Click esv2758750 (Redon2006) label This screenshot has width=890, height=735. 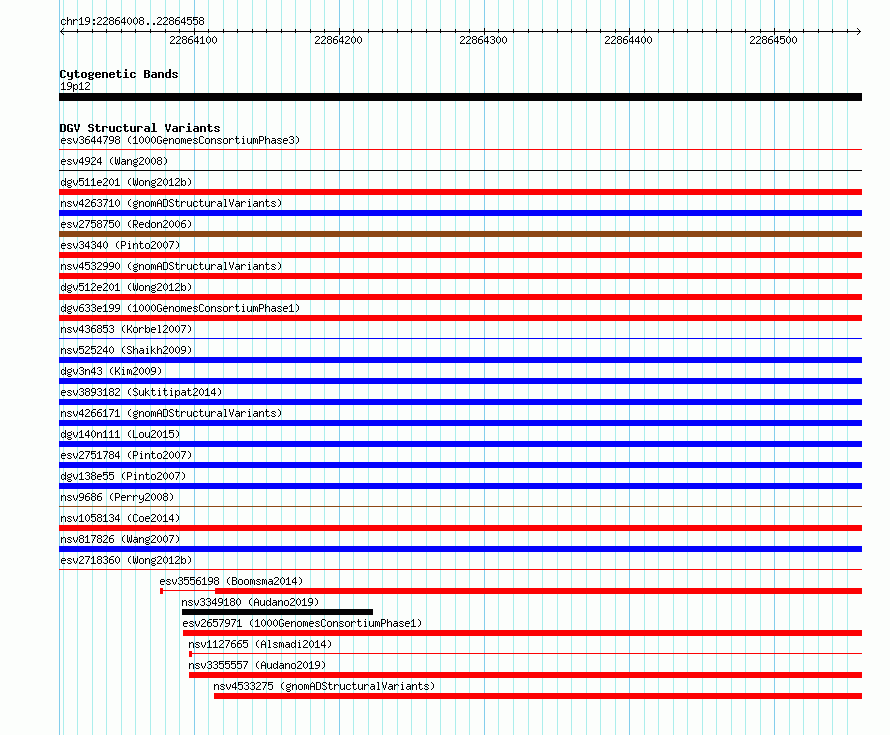(x=126, y=224)
